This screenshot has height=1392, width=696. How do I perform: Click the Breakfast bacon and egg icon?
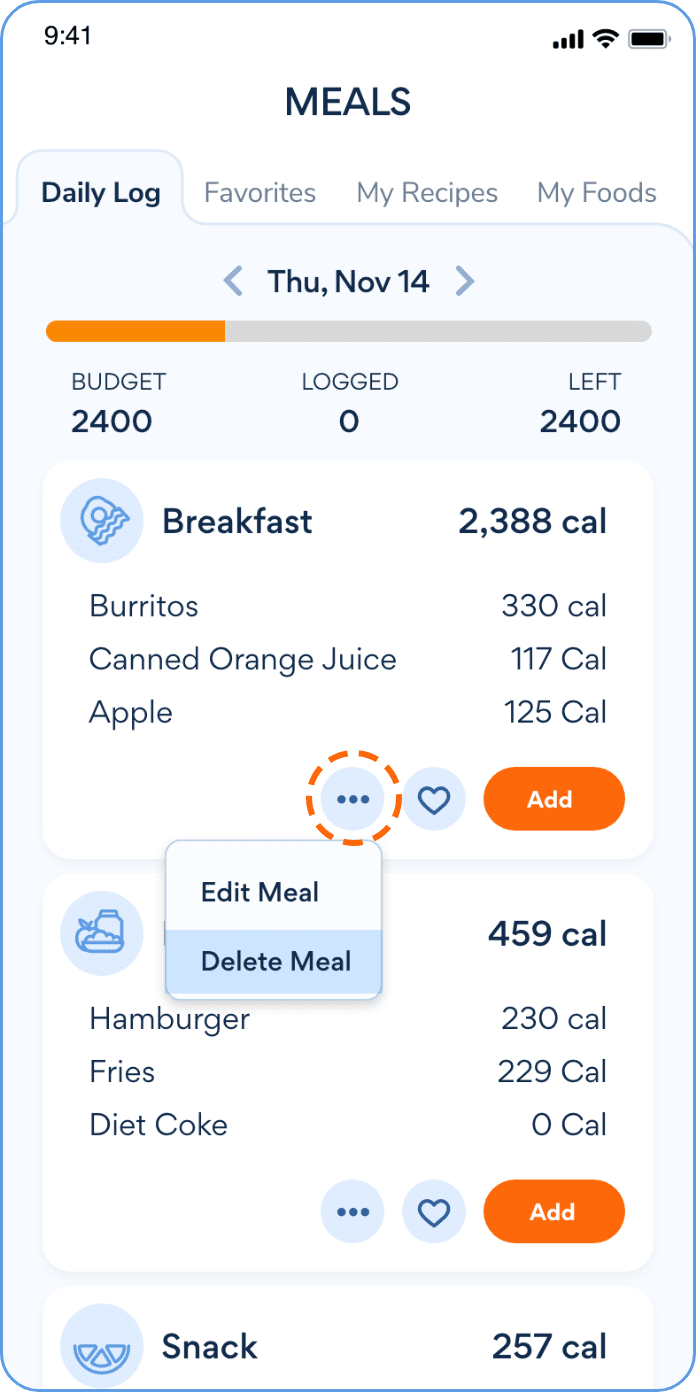coord(101,521)
